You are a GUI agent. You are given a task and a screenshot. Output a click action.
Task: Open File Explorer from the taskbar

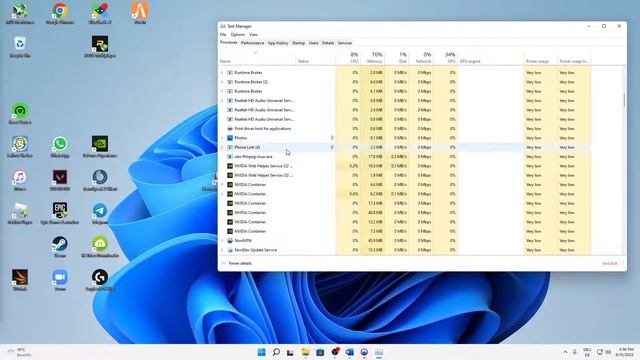coord(305,352)
